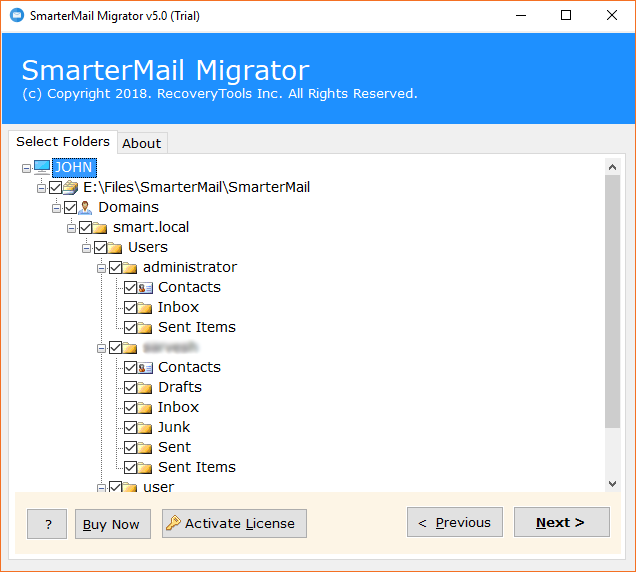
Task: Collapse the user node at bottom
Action: [101, 488]
